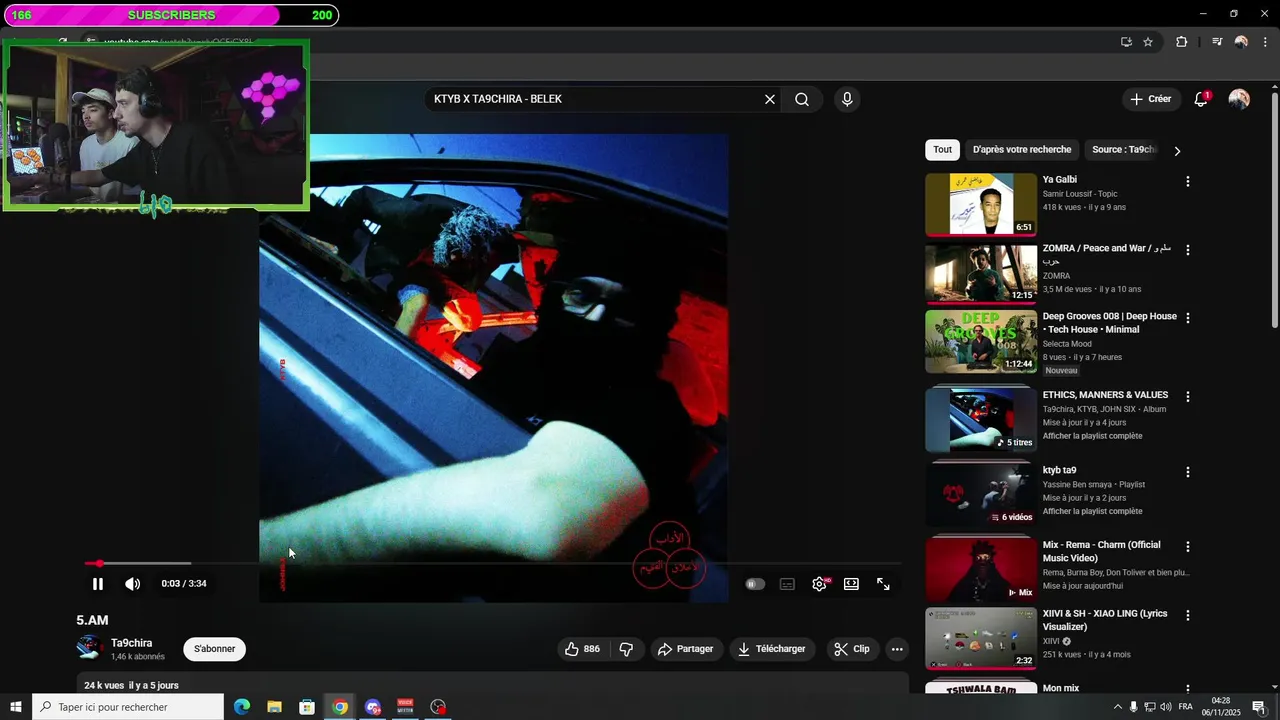Pause the video with the player control
The image size is (1280, 720).
click(x=98, y=584)
